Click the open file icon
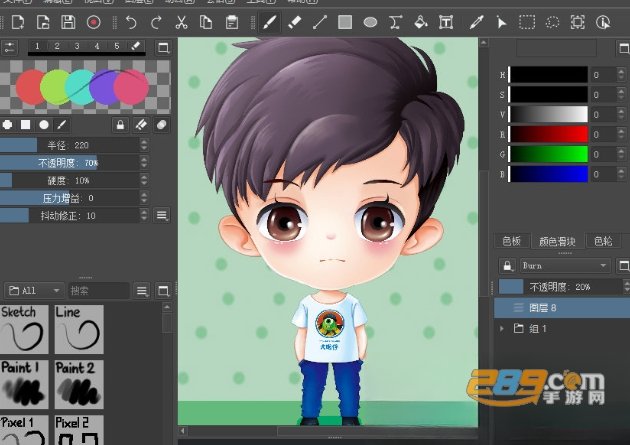The image size is (630, 445). tap(43, 22)
